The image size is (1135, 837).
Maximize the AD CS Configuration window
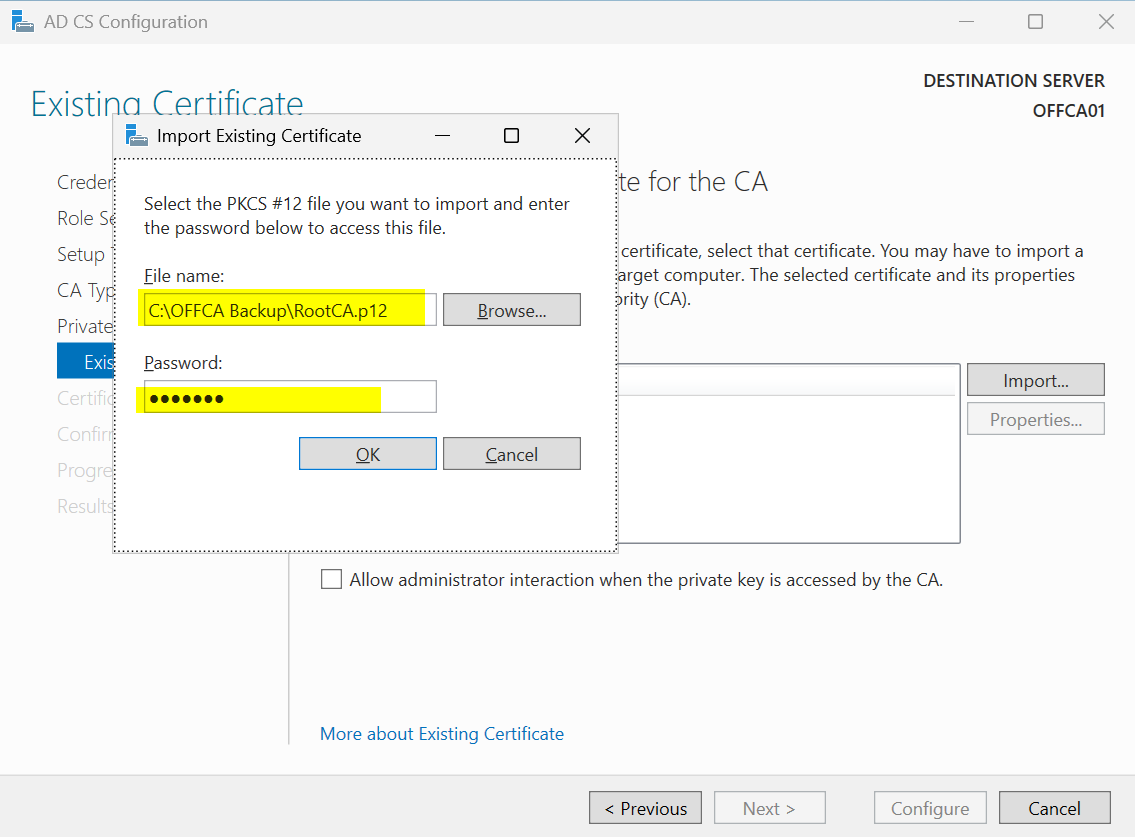(1035, 21)
